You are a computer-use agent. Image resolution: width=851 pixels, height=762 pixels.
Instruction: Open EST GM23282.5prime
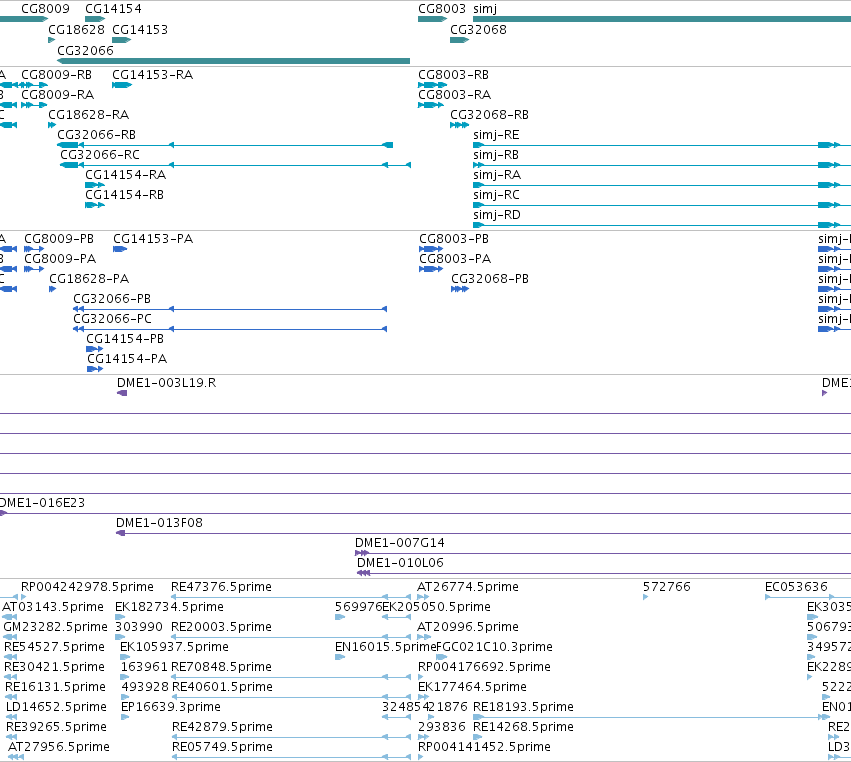[55, 627]
